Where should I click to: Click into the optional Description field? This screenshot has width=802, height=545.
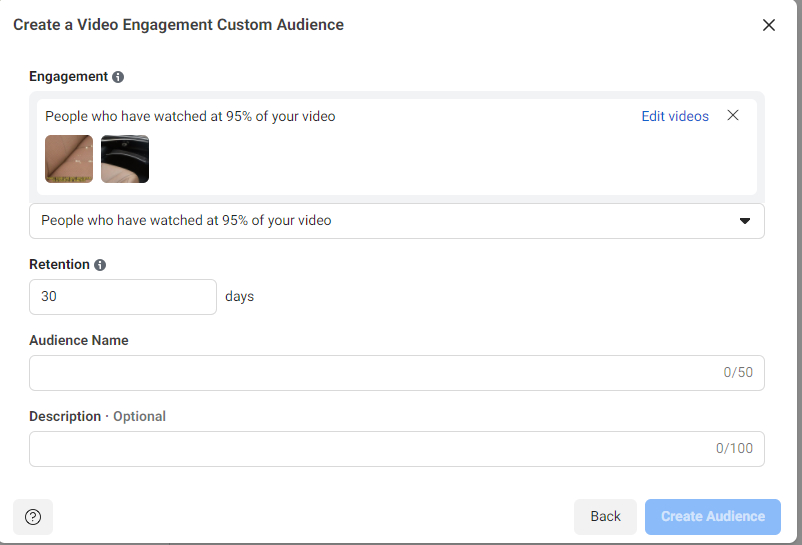pyautogui.click(x=370, y=449)
